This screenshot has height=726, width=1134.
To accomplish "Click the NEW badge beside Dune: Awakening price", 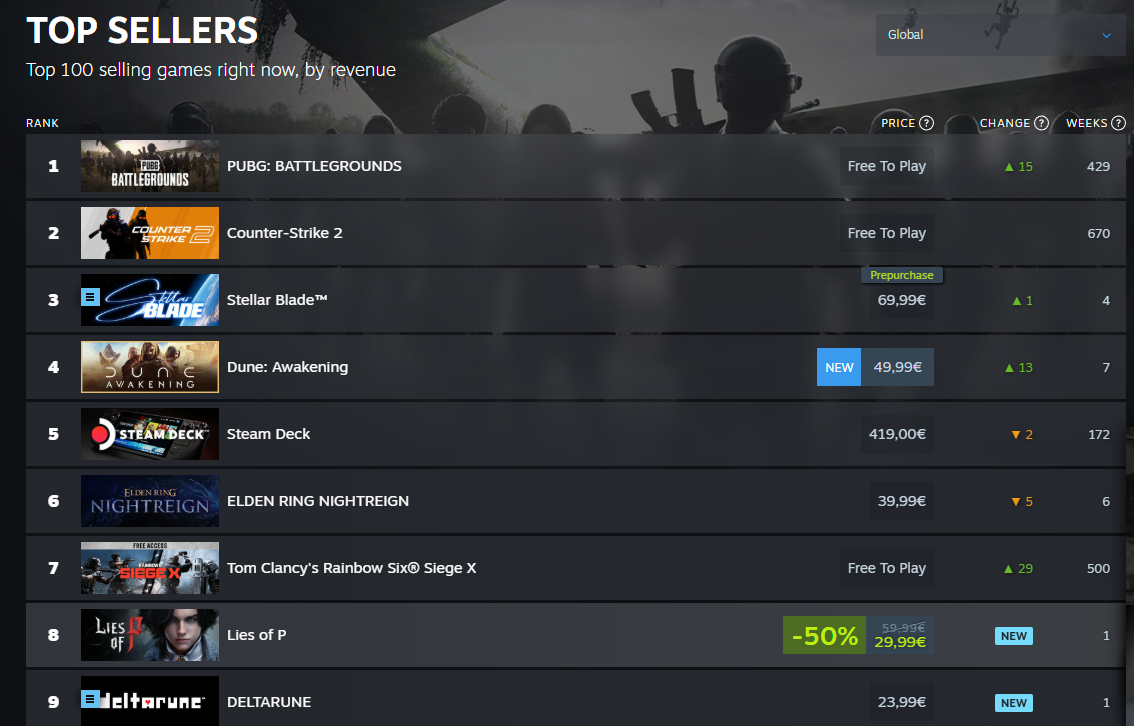I will click(x=839, y=367).
